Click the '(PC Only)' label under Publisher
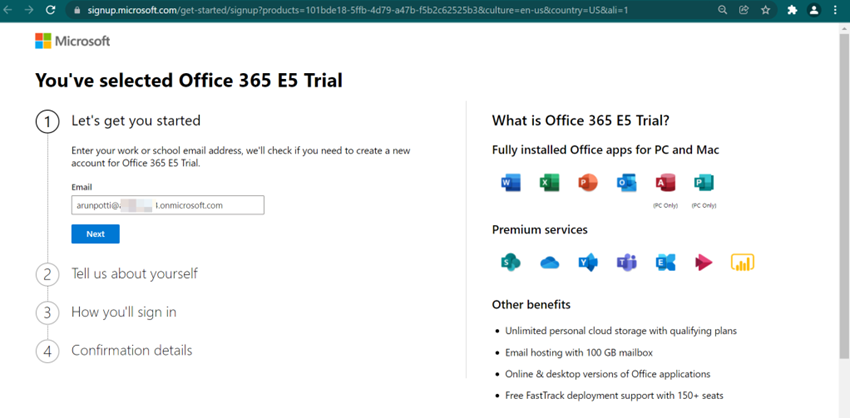The width and height of the screenshot is (850, 418). click(x=704, y=206)
